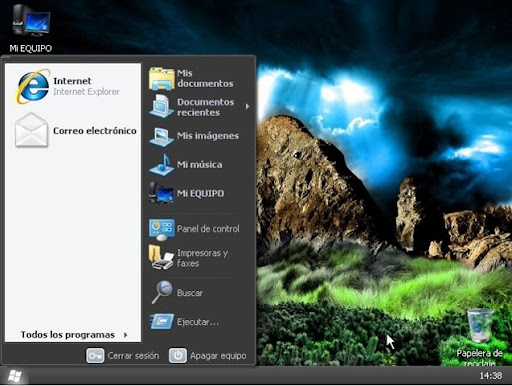Click the Cerrar sesión button label
512x386 pixels.
[133, 356]
